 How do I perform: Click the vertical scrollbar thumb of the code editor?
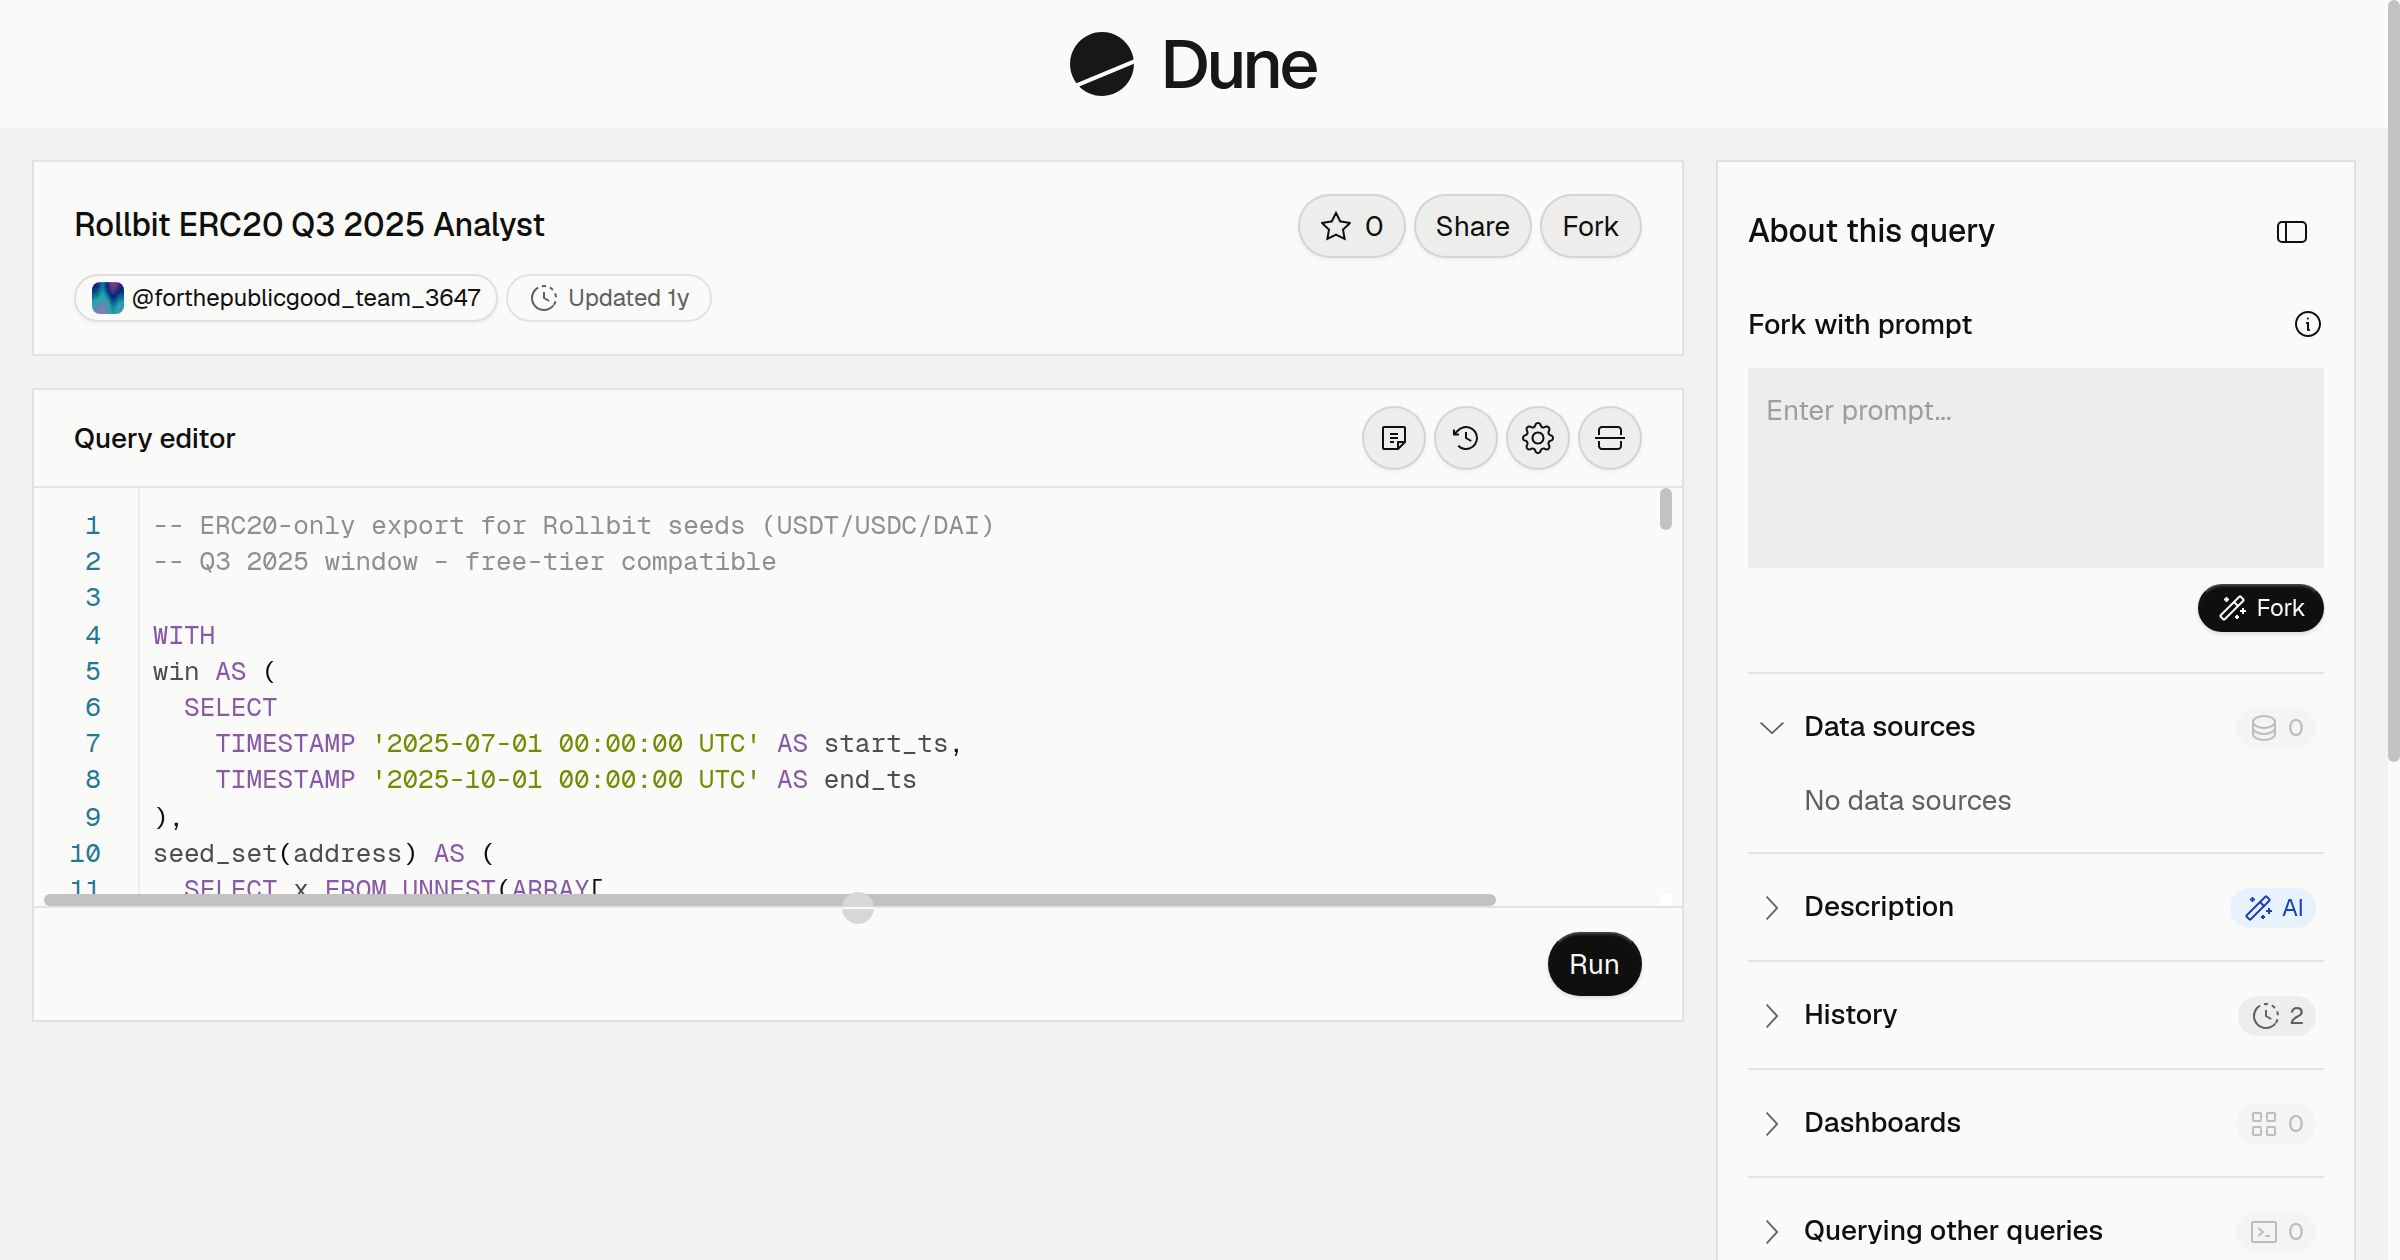tap(1665, 509)
